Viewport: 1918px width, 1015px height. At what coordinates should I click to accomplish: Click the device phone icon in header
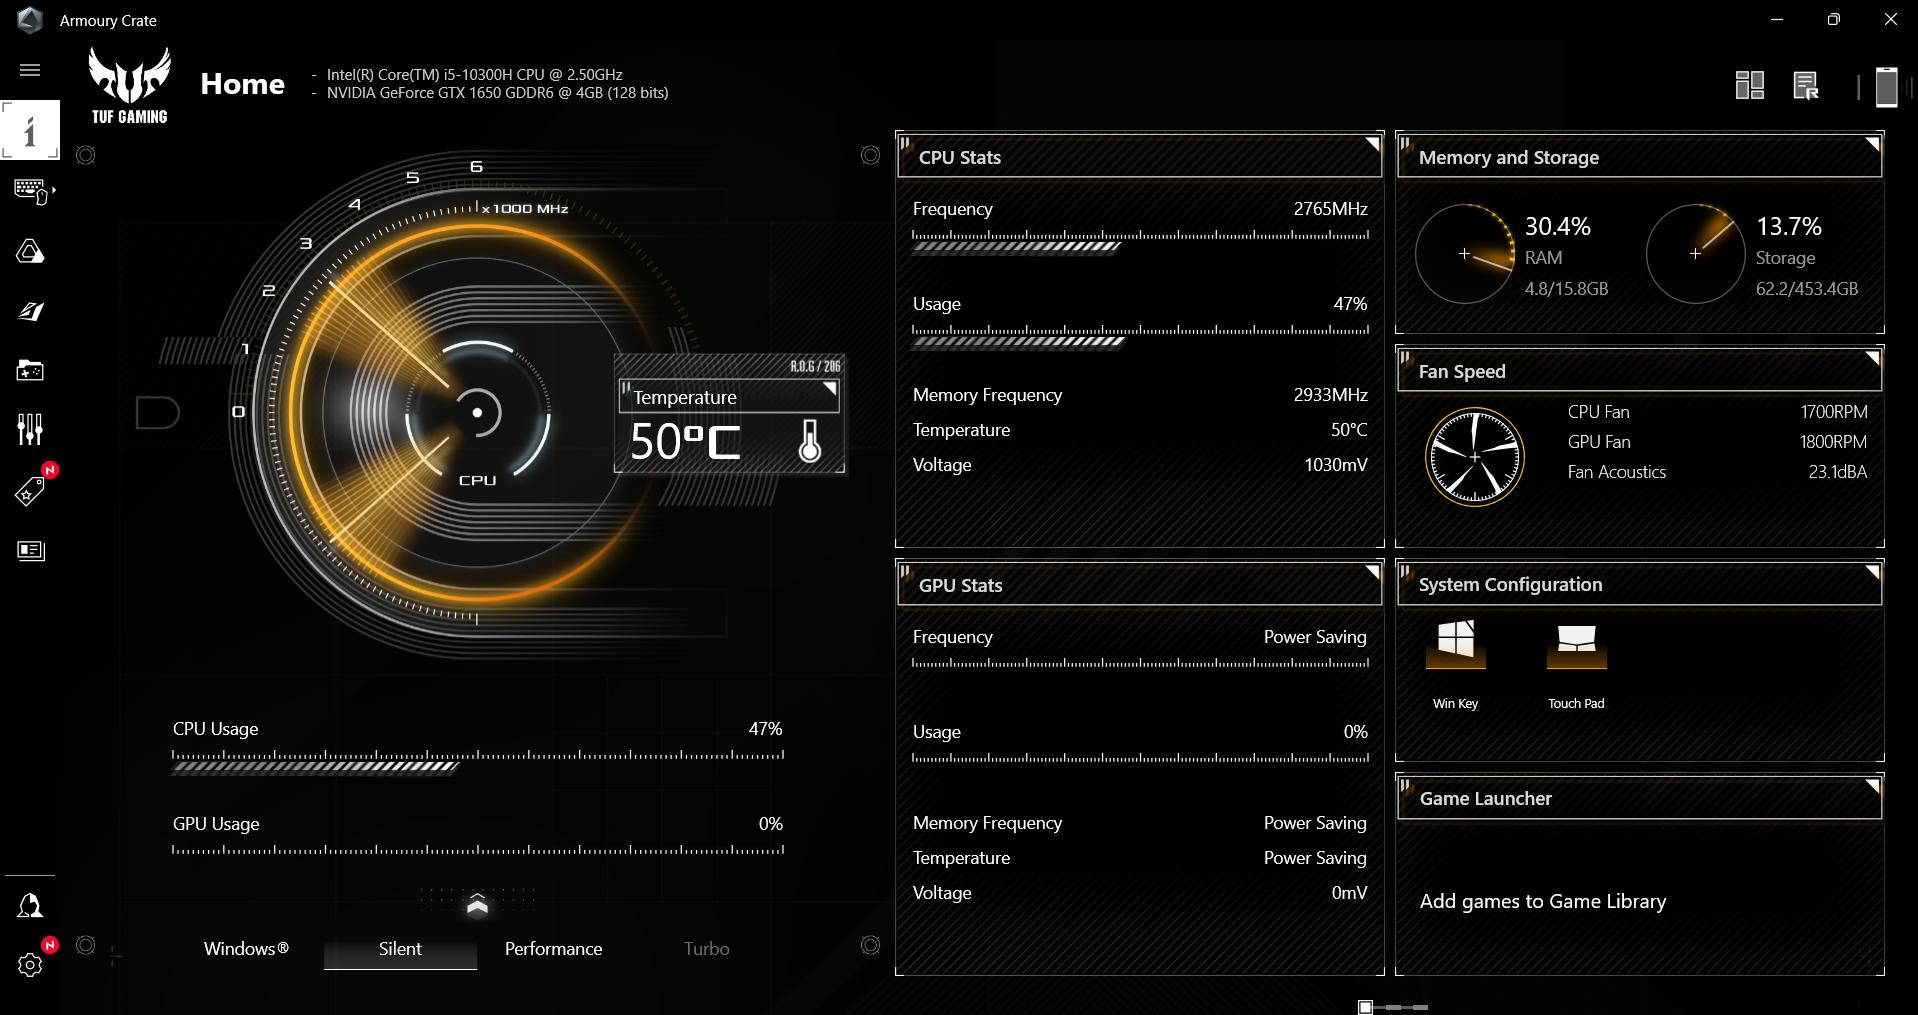(1886, 86)
